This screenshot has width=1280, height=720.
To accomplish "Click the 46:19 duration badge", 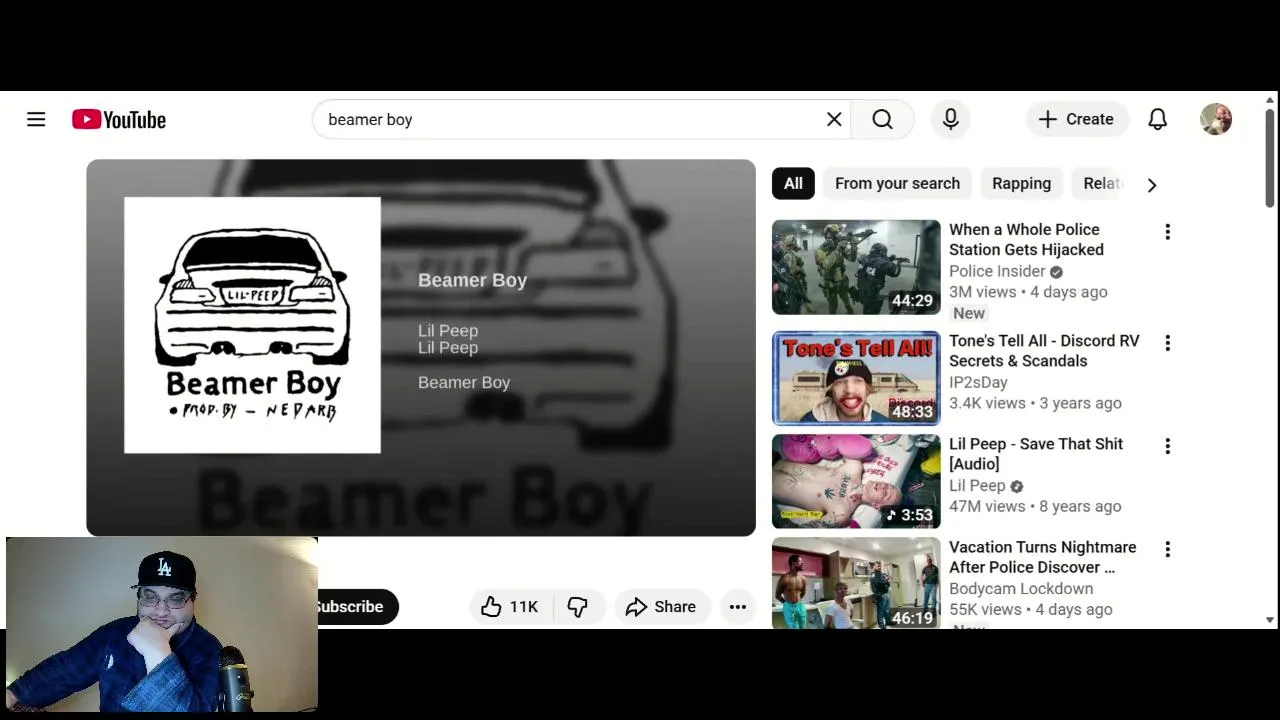I will pos(912,618).
